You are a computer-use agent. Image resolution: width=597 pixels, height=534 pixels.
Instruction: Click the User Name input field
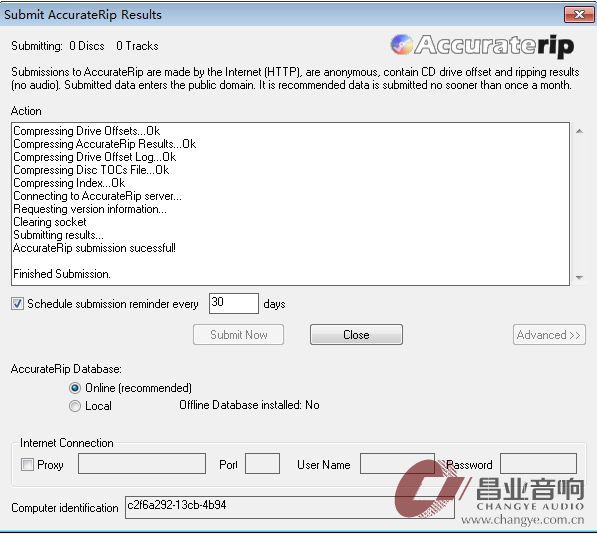(x=397, y=464)
